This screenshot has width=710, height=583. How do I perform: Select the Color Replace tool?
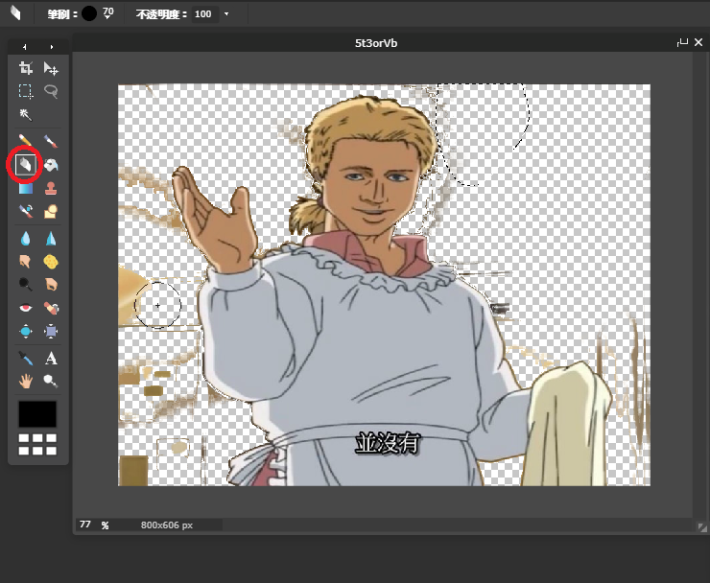(25, 211)
